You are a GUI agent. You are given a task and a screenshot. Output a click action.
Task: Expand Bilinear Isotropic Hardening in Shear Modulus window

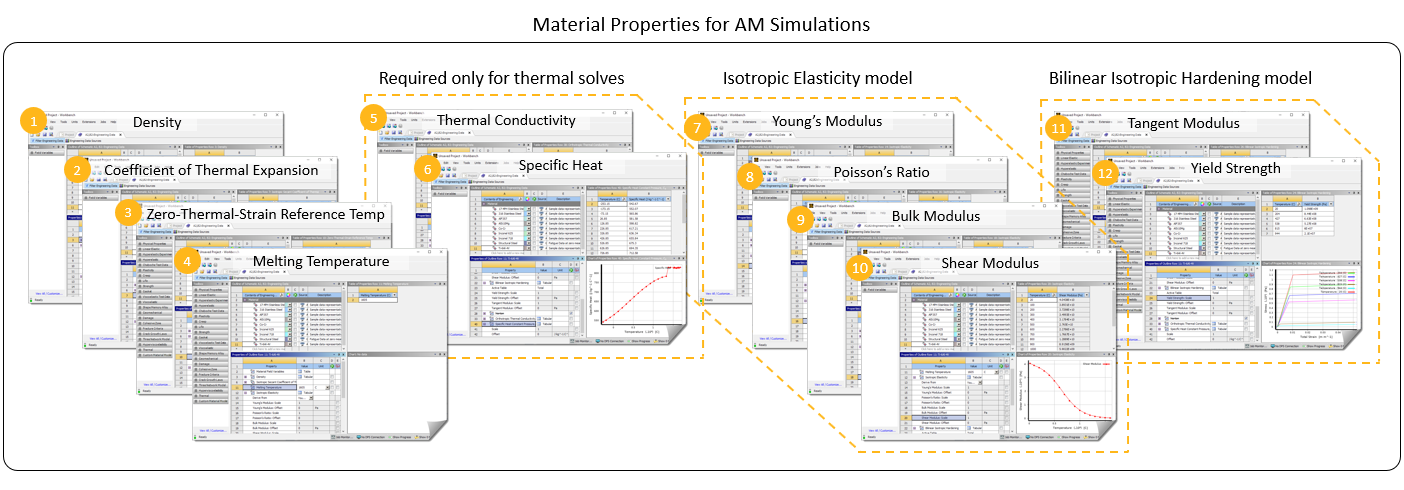[x=915, y=428]
